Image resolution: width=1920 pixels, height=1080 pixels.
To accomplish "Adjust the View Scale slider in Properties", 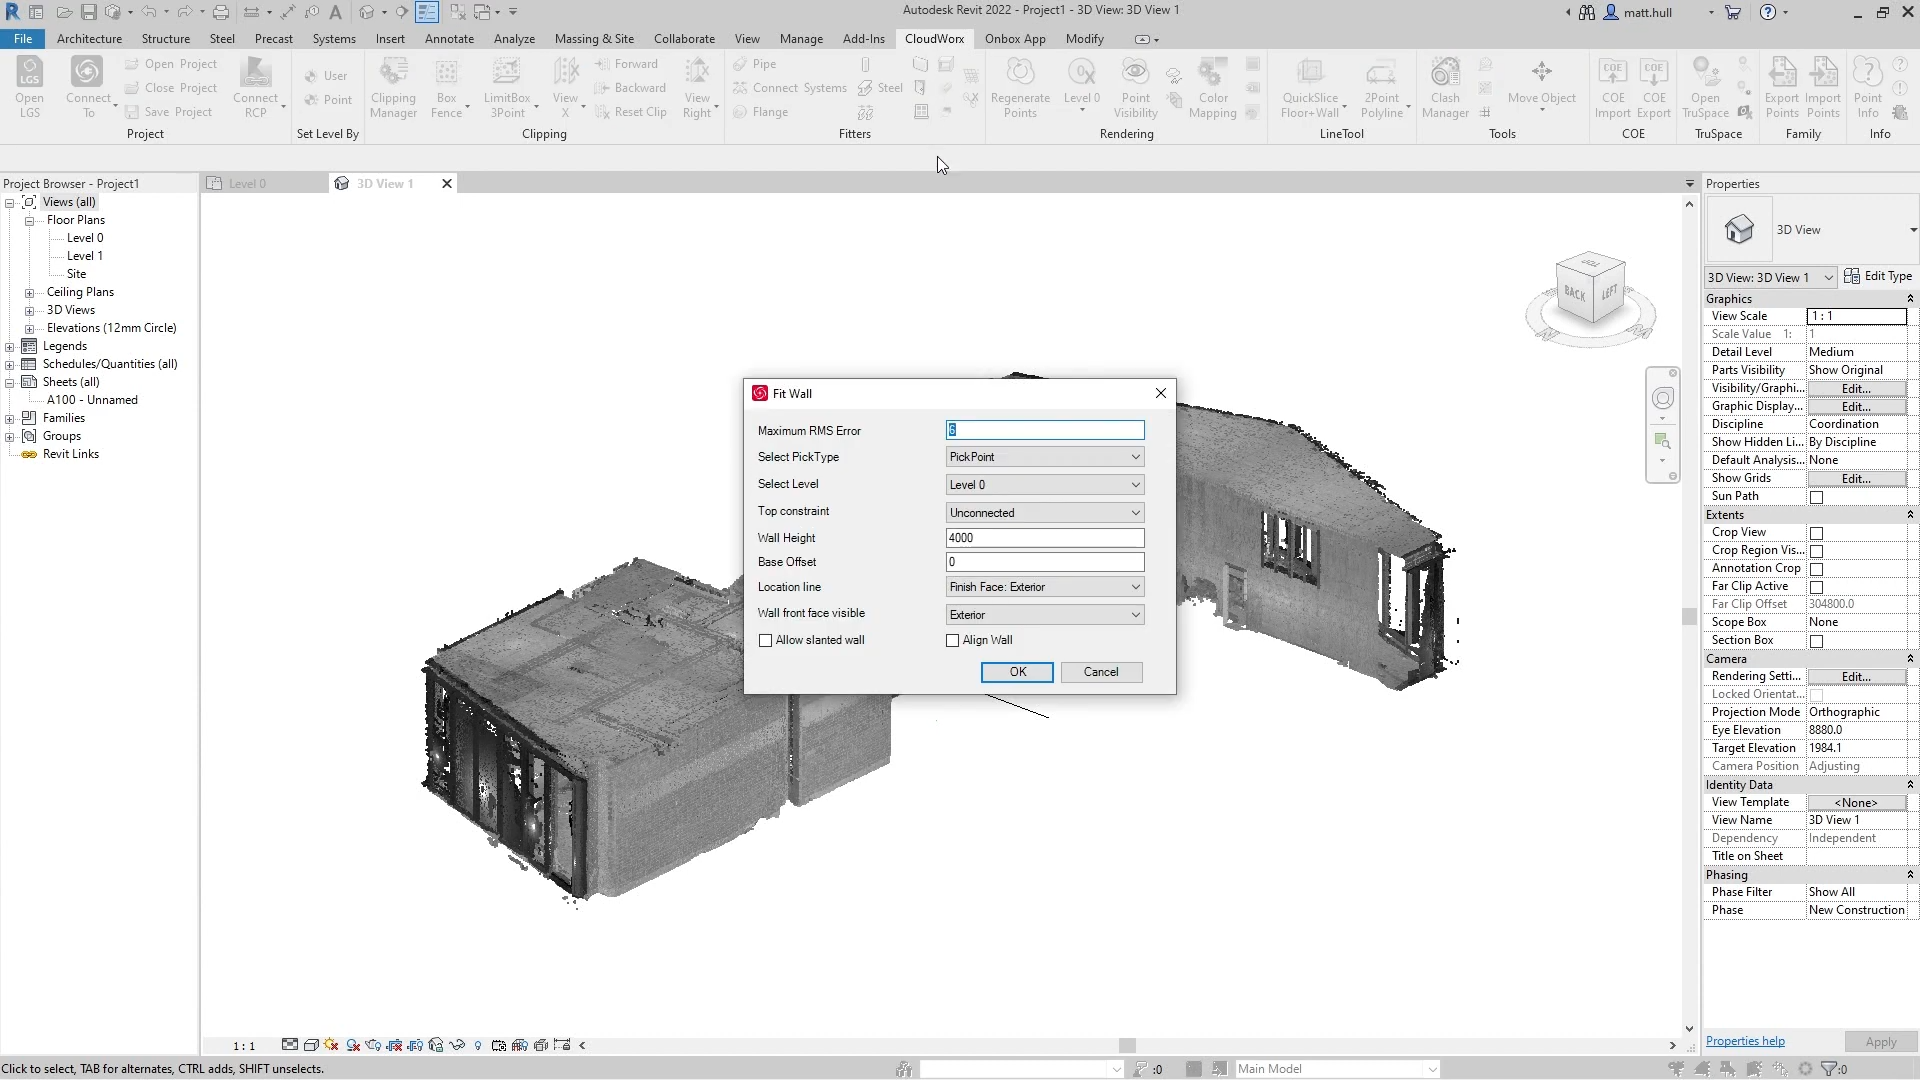I will pyautogui.click(x=1855, y=316).
